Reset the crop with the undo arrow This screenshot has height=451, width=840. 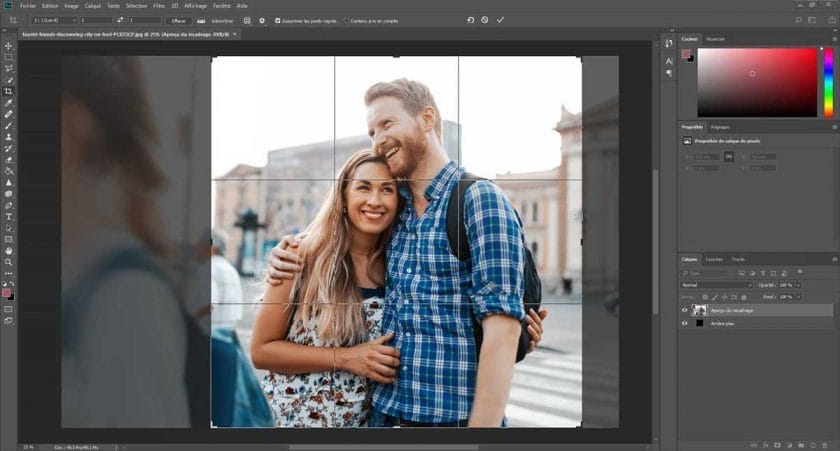(x=471, y=20)
